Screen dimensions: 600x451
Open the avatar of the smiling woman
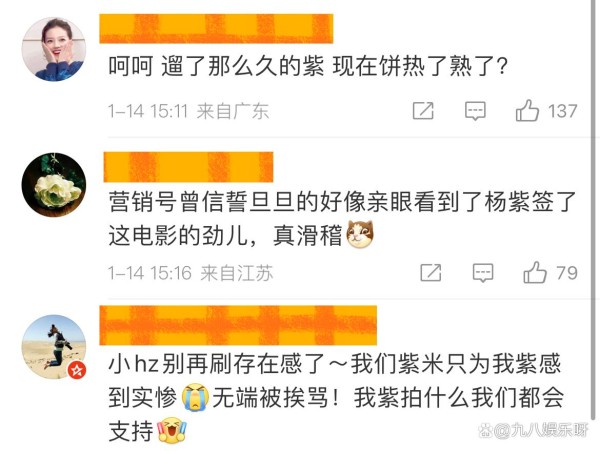(x=54, y=49)
